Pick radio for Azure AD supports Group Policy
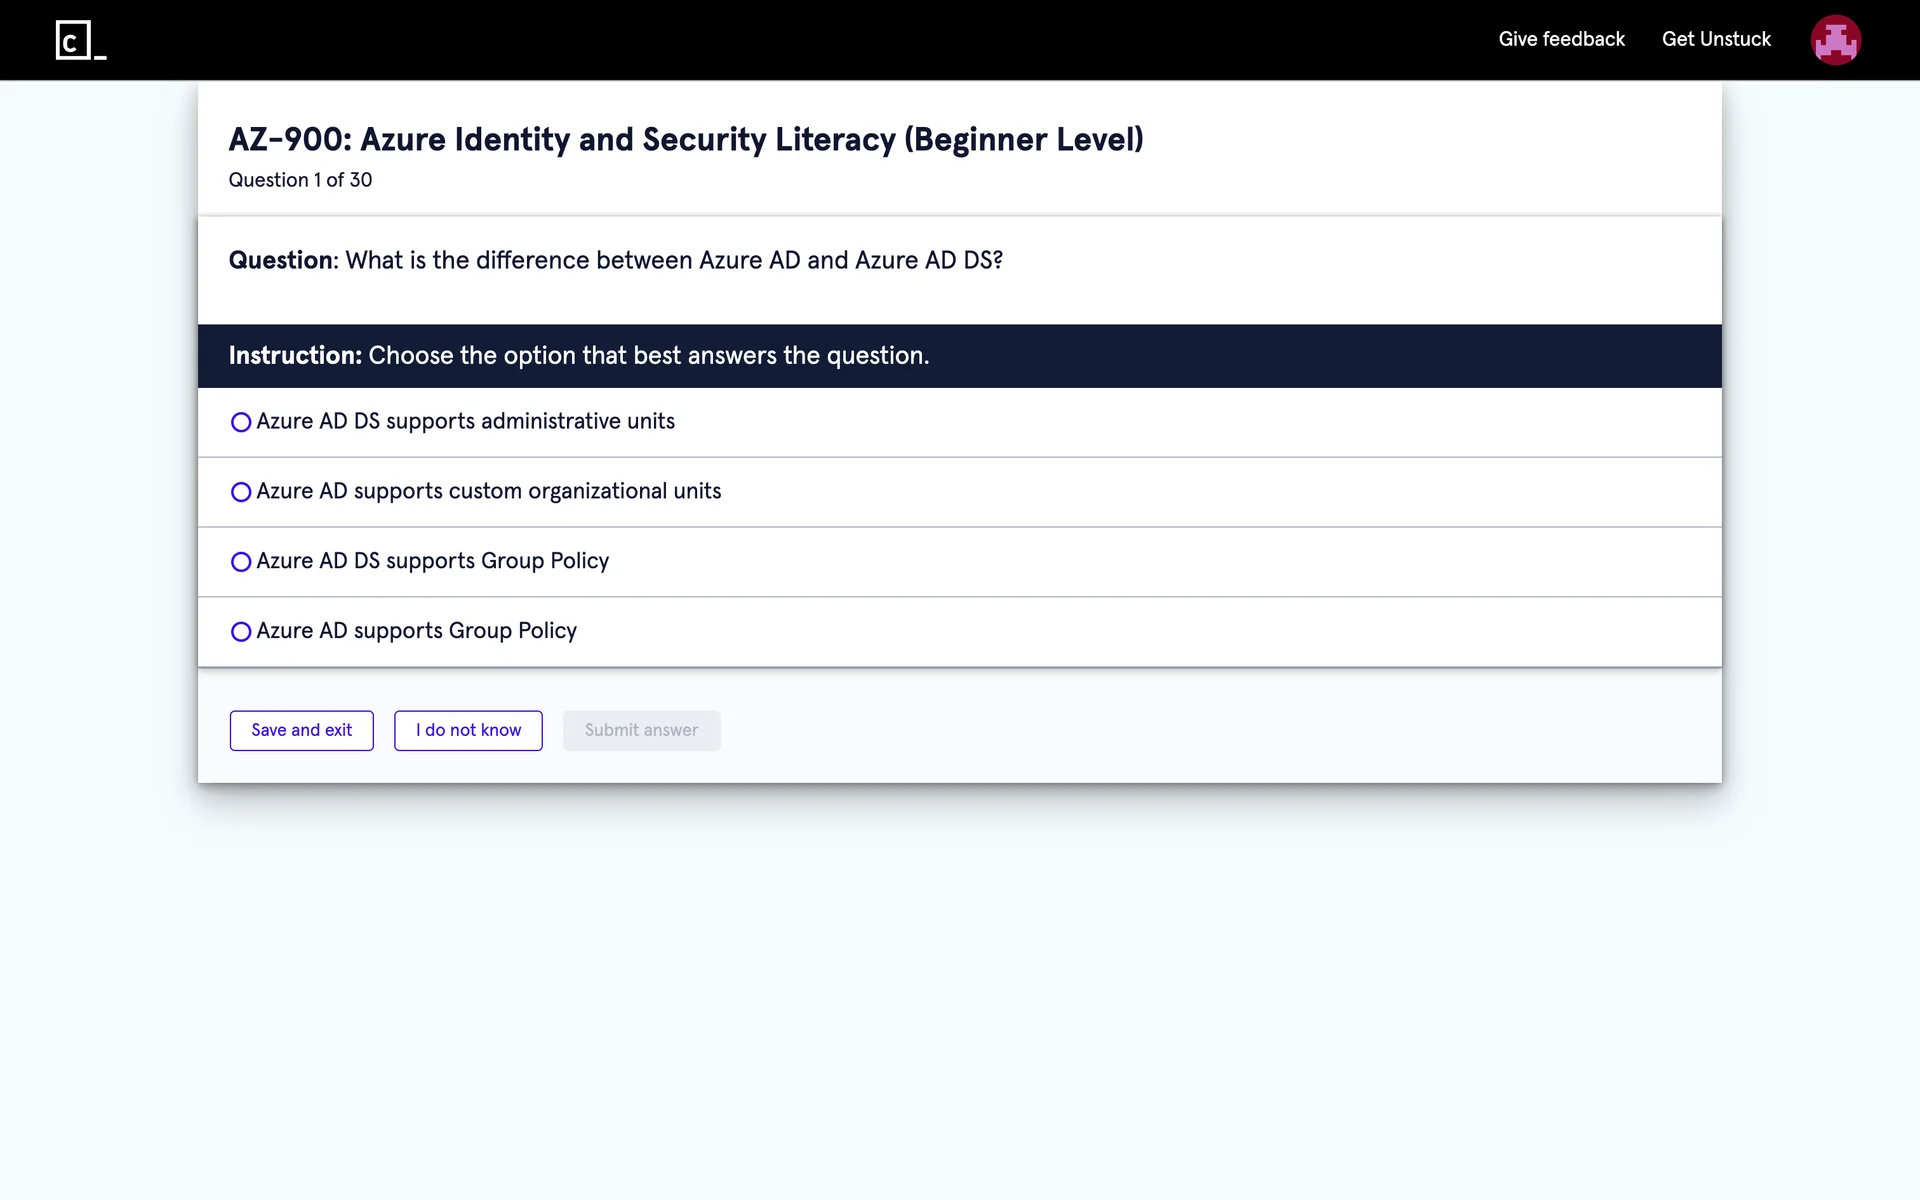This screenshot has width=1920, height=1200. [241, 632]
